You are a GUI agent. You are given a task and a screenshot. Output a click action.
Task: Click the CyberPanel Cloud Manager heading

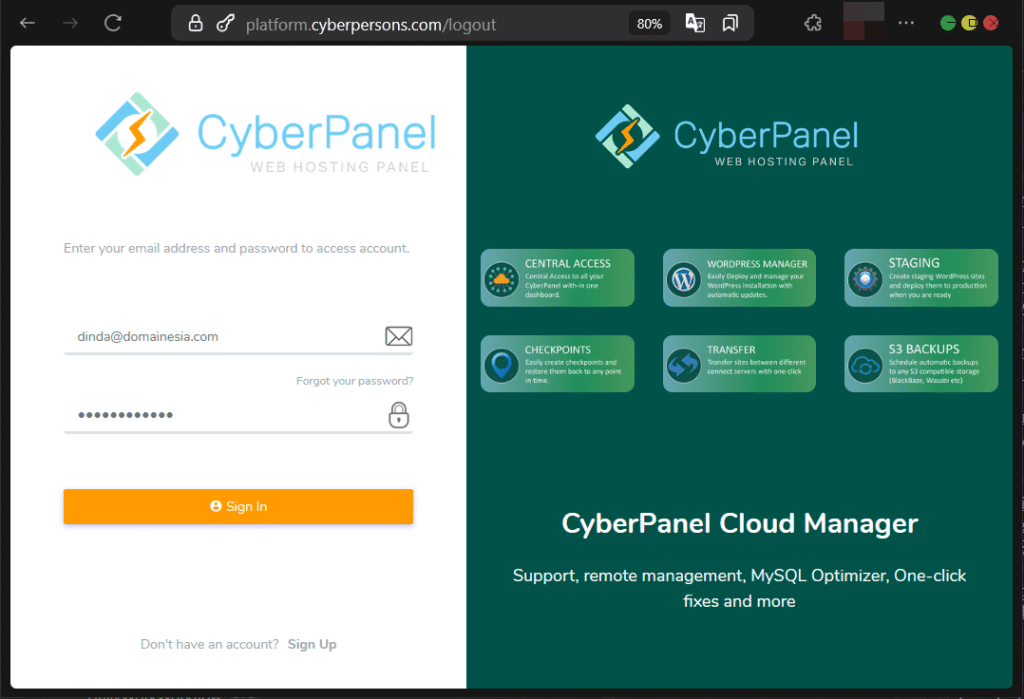tap(740, 524)
